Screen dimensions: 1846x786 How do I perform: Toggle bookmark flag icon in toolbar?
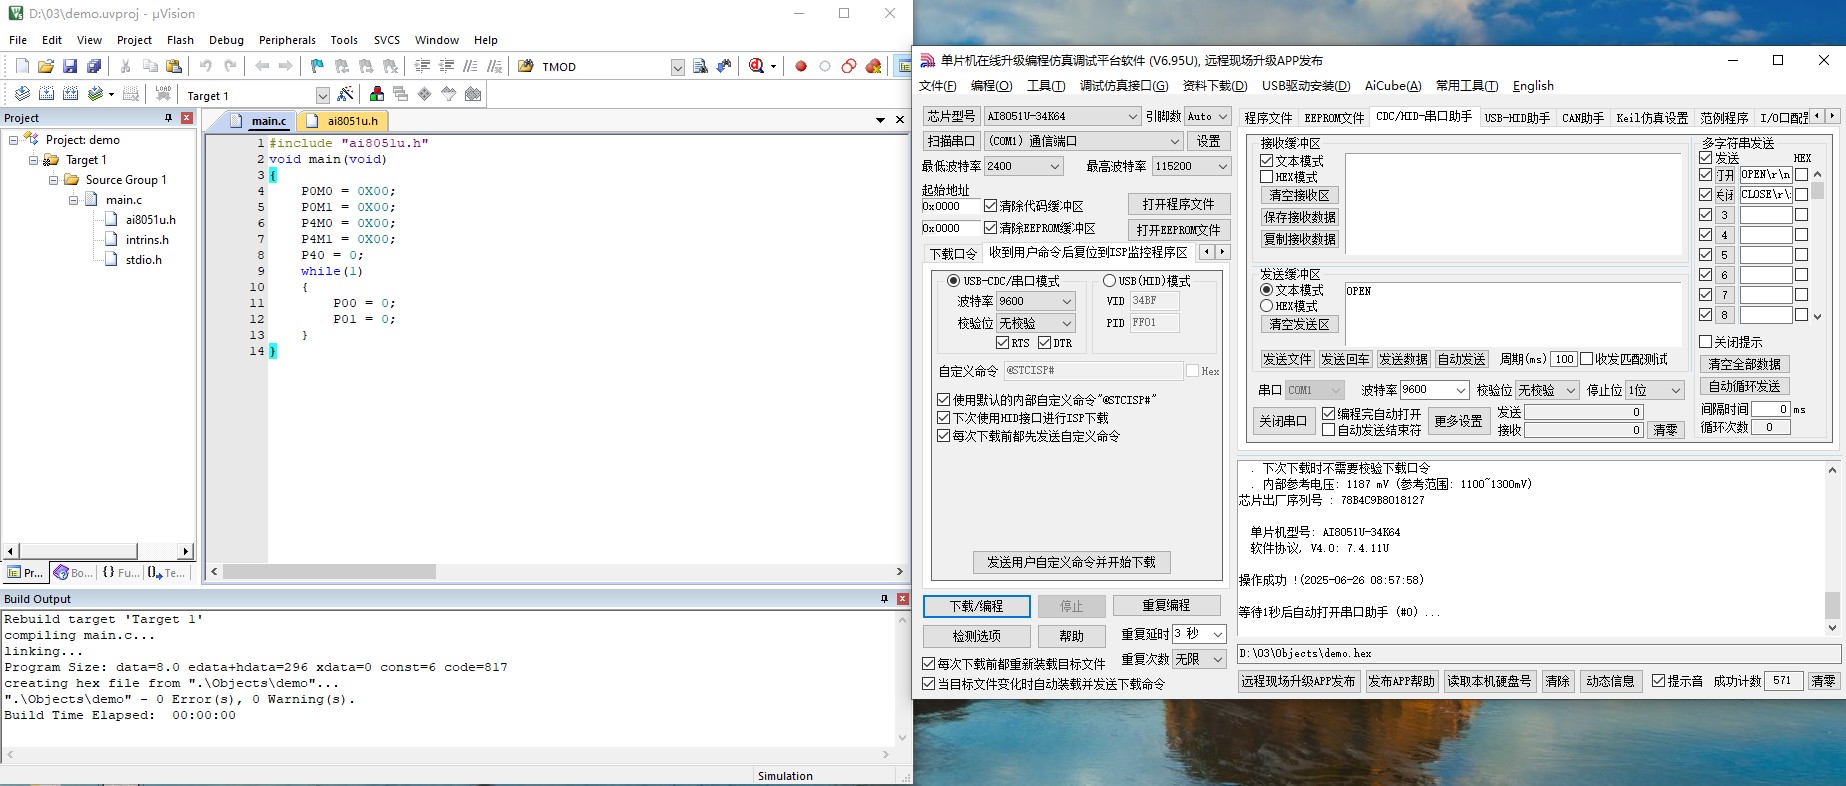[x=317, y=66]
